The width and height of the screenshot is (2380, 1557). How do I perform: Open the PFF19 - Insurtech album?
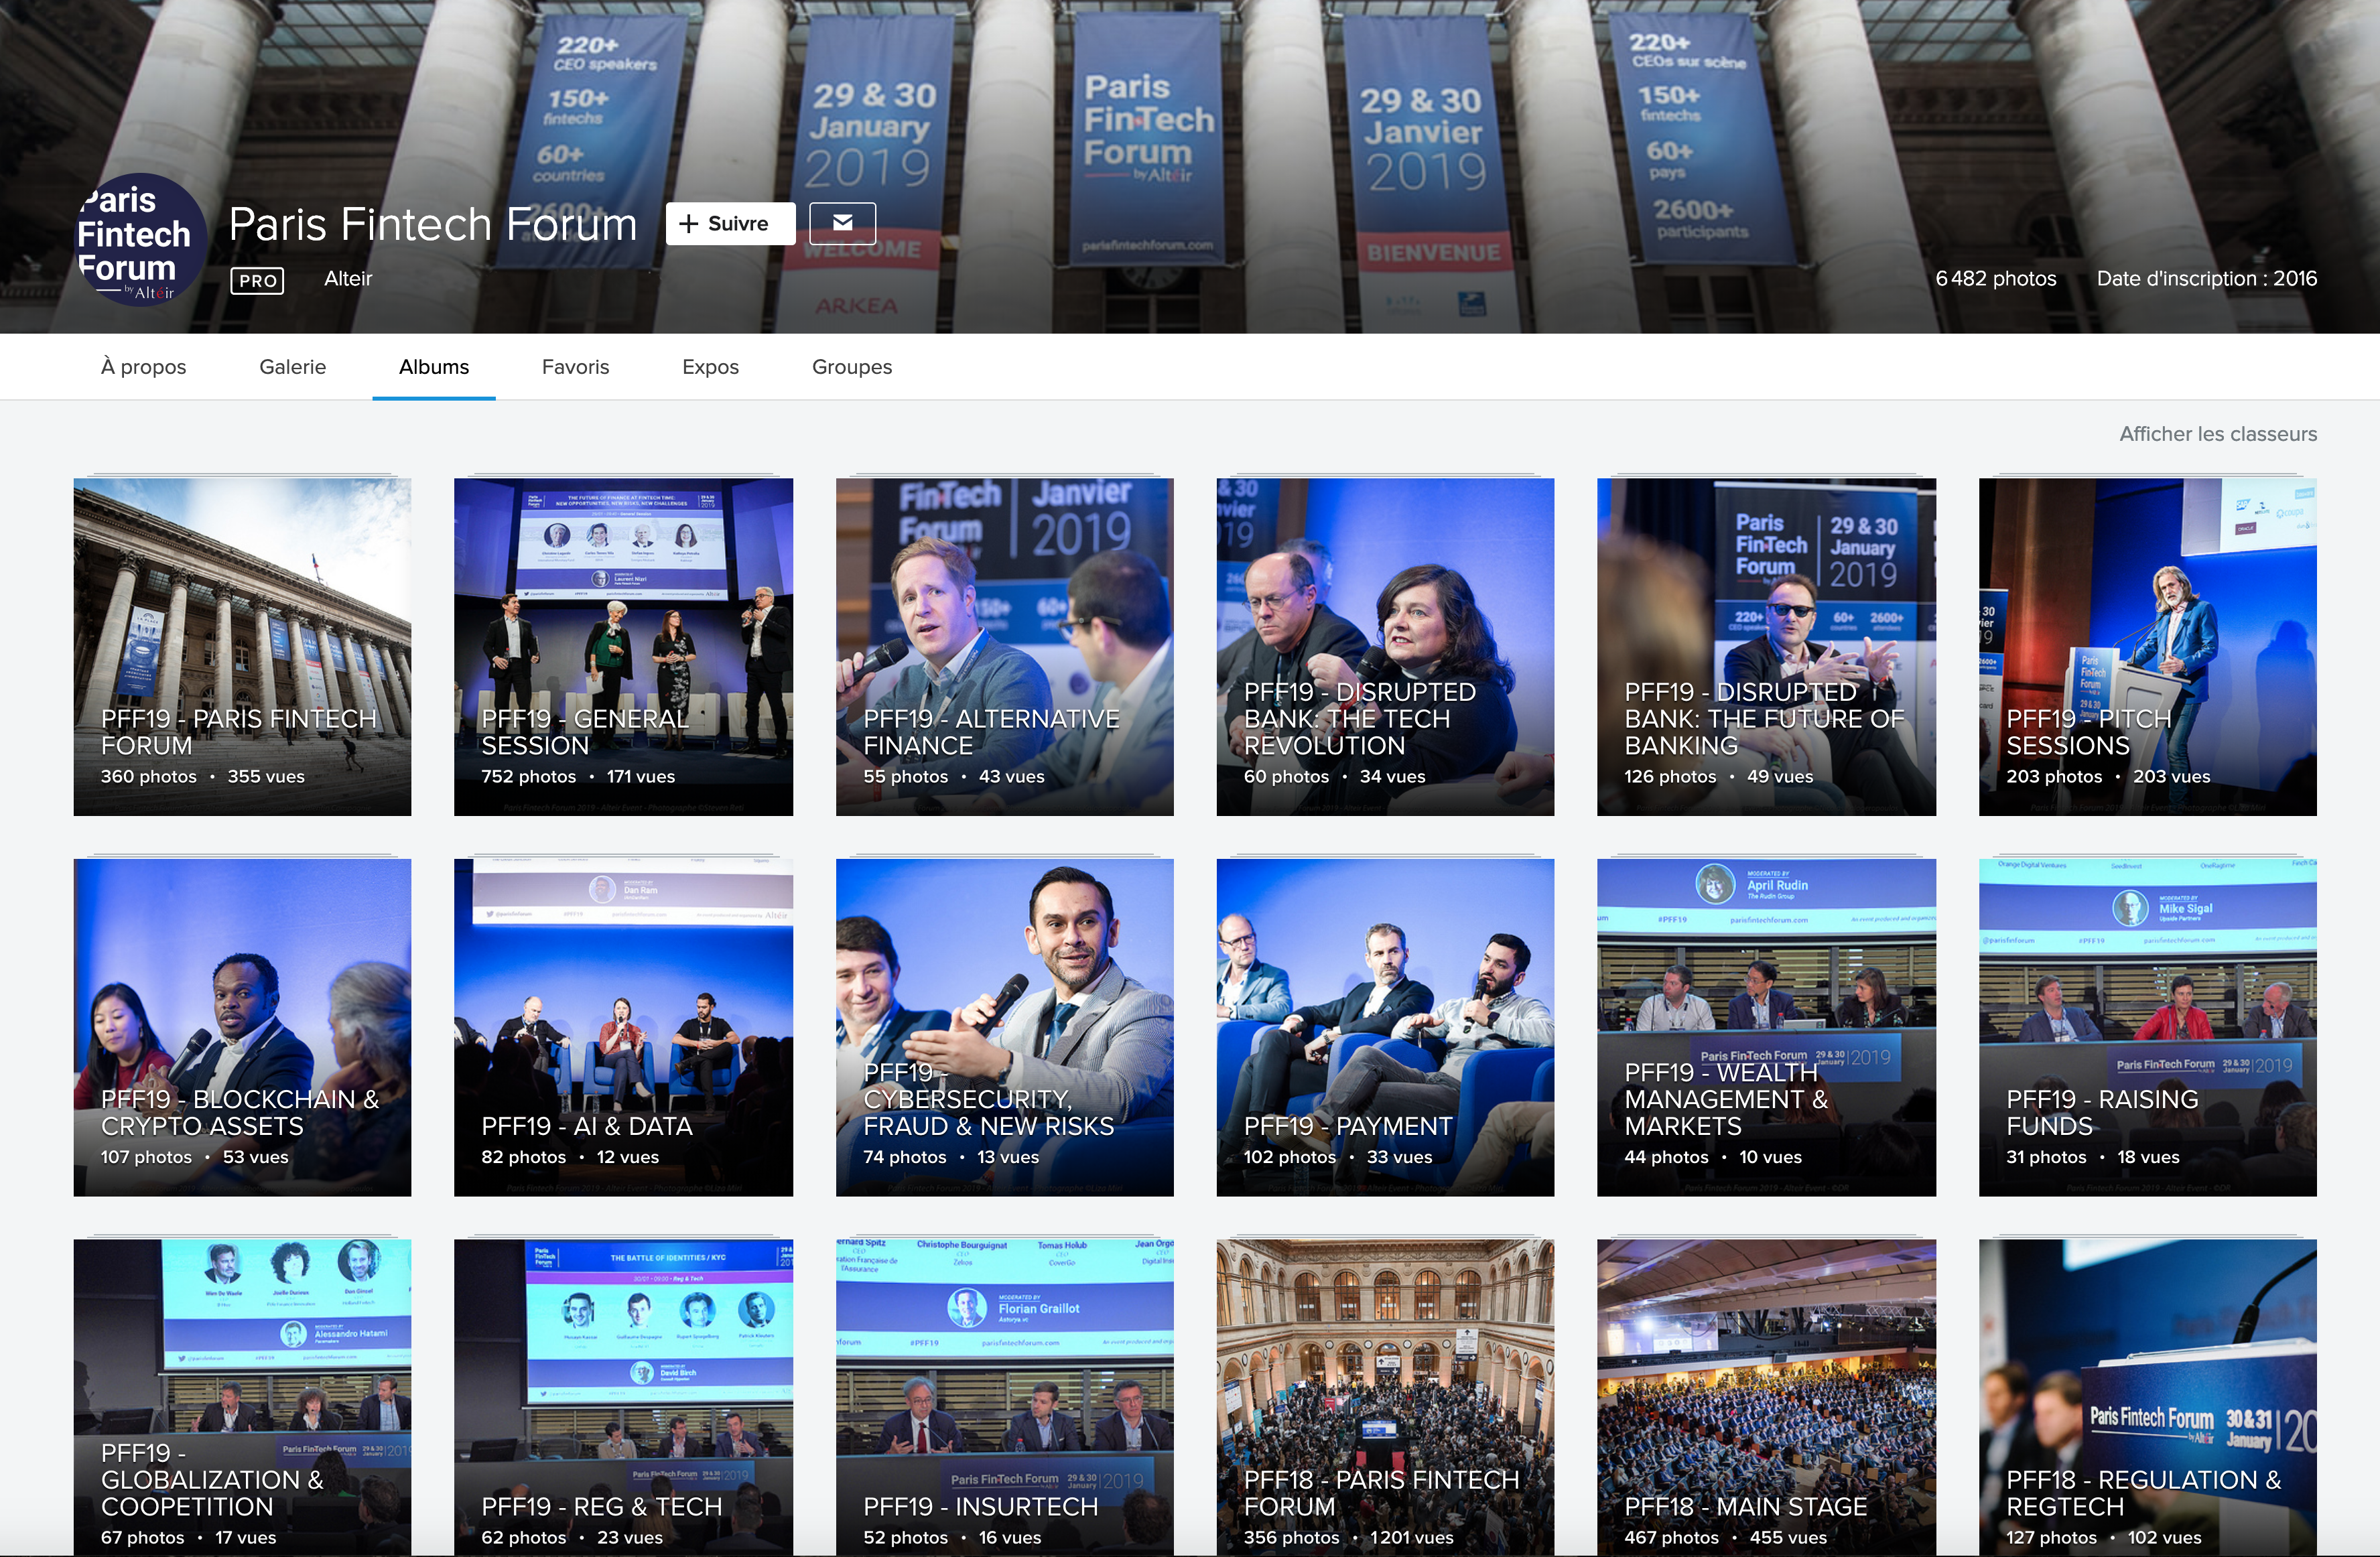(1004, 1397)
